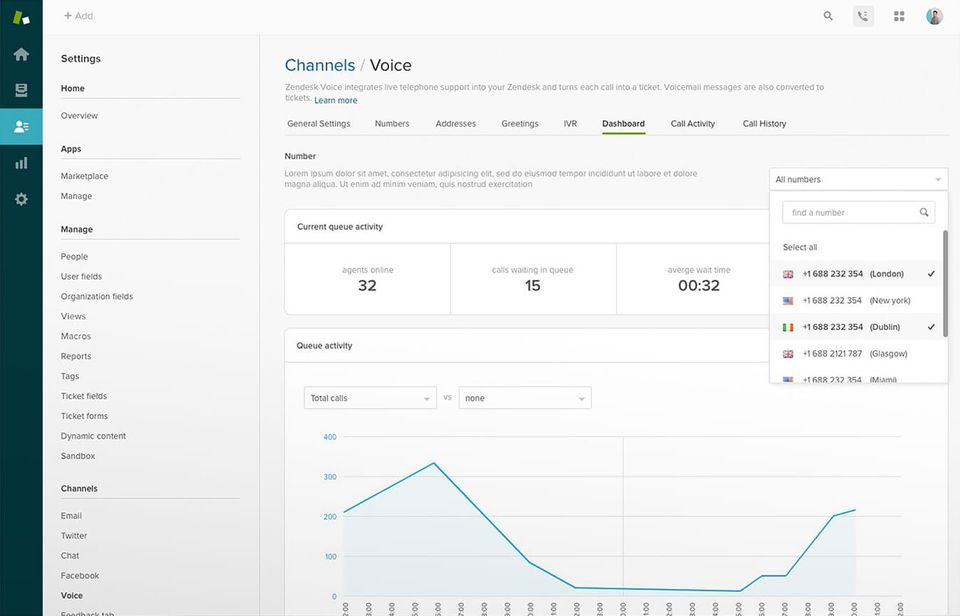Switch to Call History tab
The width and height of the screenshot is (960, 616).
pos(764,124)
